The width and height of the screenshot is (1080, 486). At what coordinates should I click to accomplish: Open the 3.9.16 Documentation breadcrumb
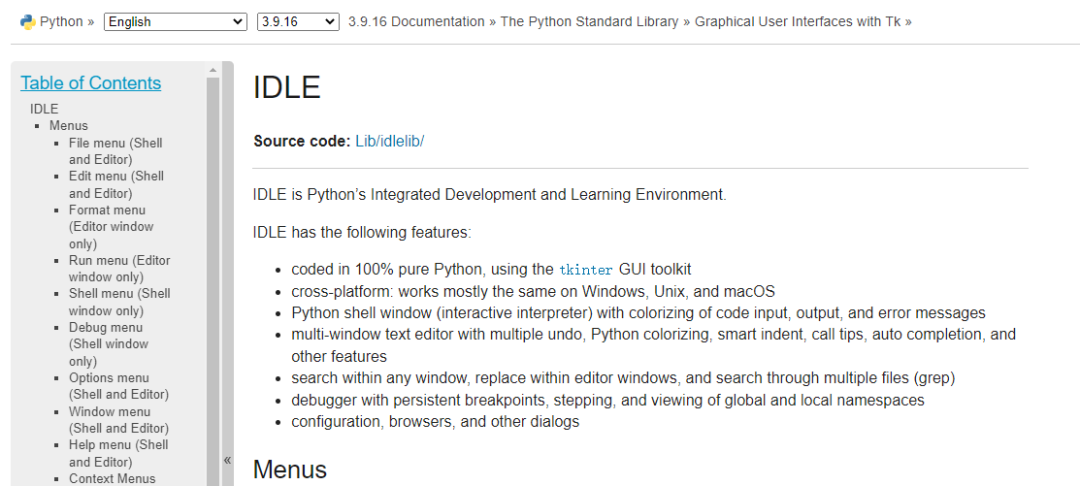coord(416,22)
